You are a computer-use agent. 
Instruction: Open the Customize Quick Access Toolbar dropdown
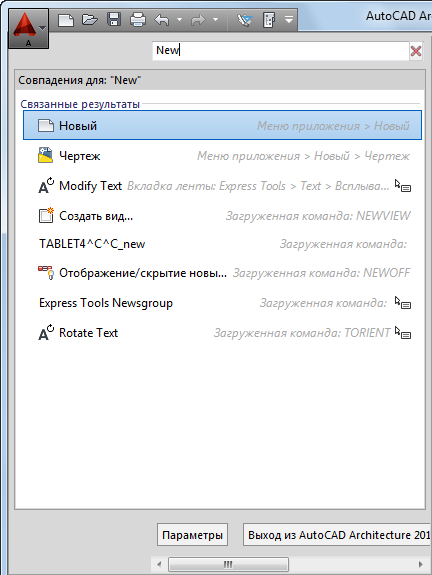click(289, 19)
